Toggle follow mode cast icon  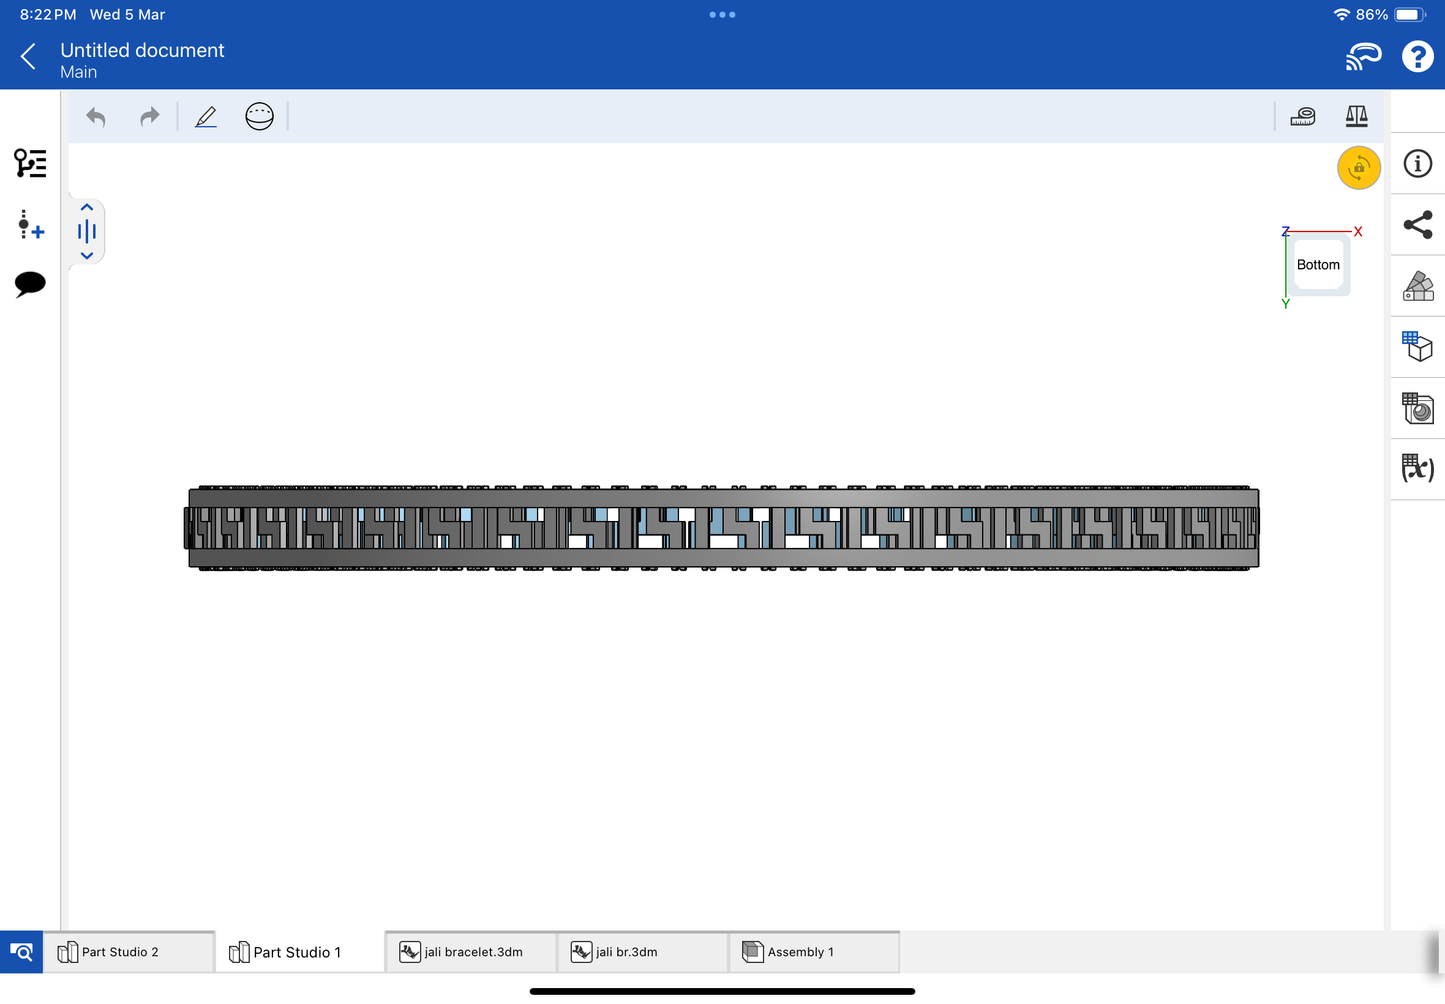pyautogui.click(x=1363, y=57)
